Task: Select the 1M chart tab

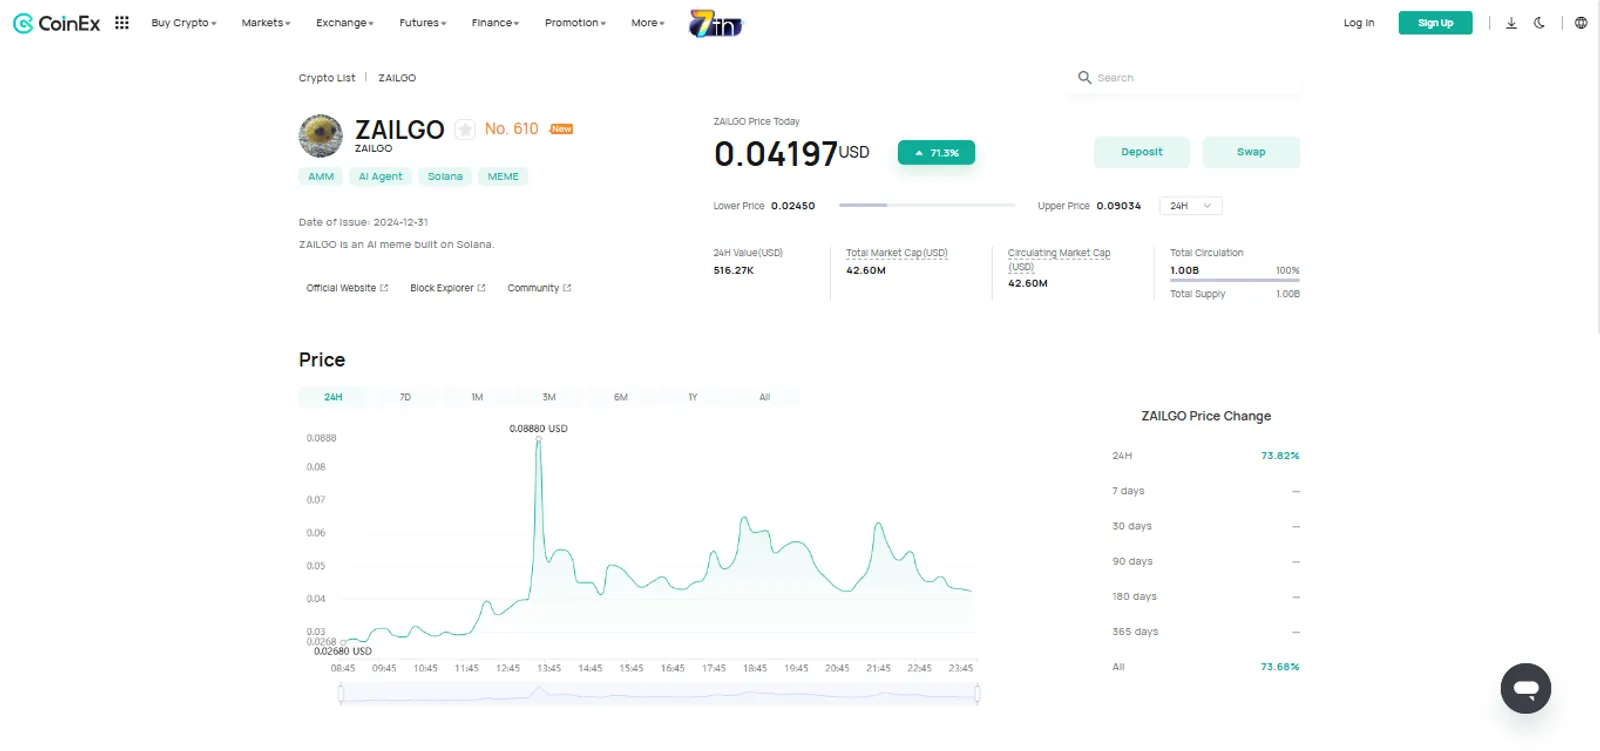Action: click(x=477, y=397)
